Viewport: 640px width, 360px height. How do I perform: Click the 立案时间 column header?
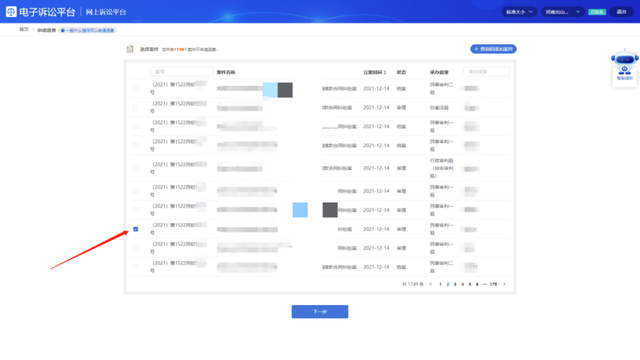tap(373, 72)
